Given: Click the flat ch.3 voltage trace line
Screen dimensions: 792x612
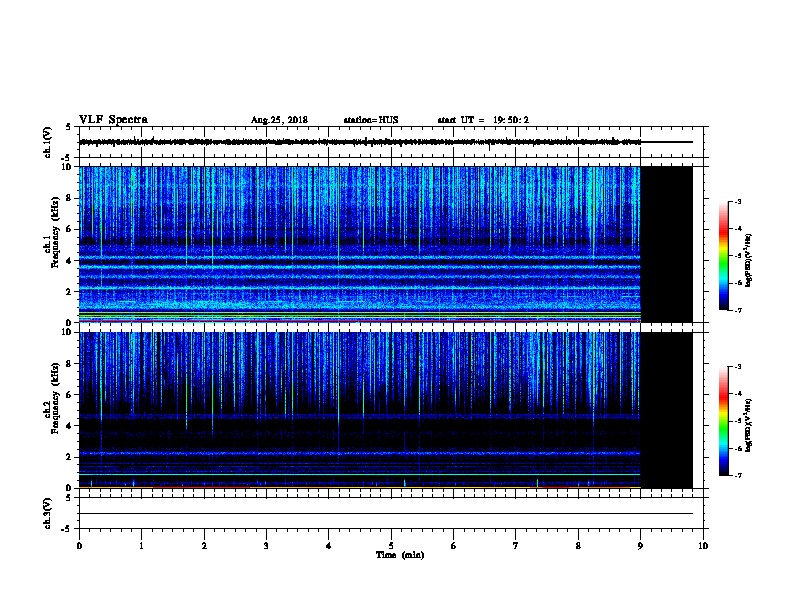Looking at the screenshot, I should click(x=386, y=514).
